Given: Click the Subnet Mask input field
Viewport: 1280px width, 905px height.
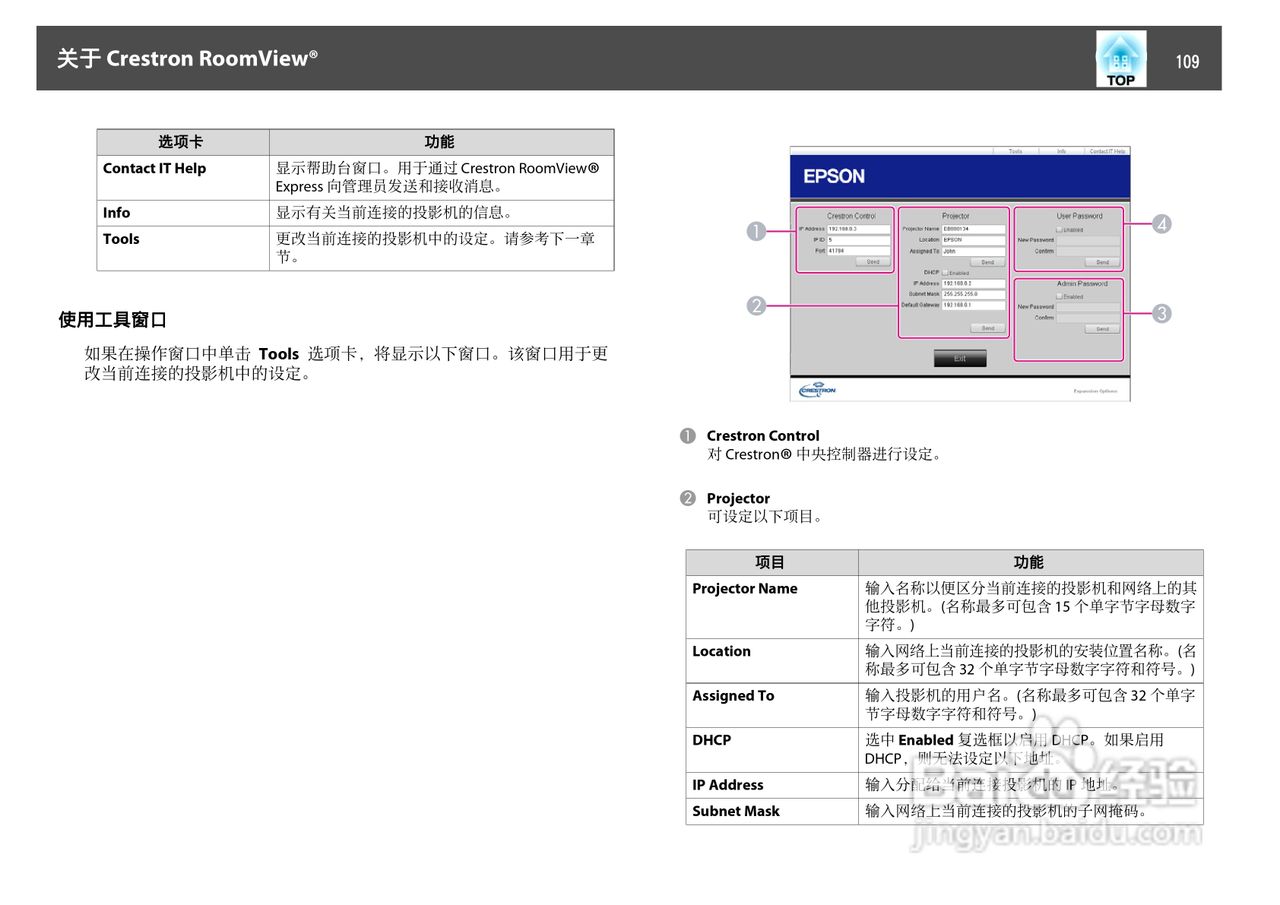Looking at the screenshot, I should coord(974,294).
